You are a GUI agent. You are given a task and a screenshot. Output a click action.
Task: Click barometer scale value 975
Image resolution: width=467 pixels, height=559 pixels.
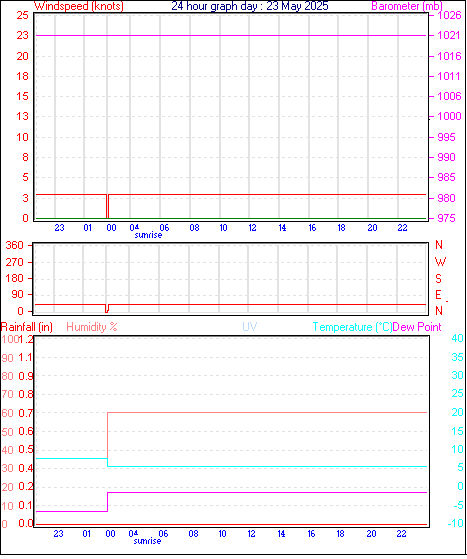click(x=446, y=218)
